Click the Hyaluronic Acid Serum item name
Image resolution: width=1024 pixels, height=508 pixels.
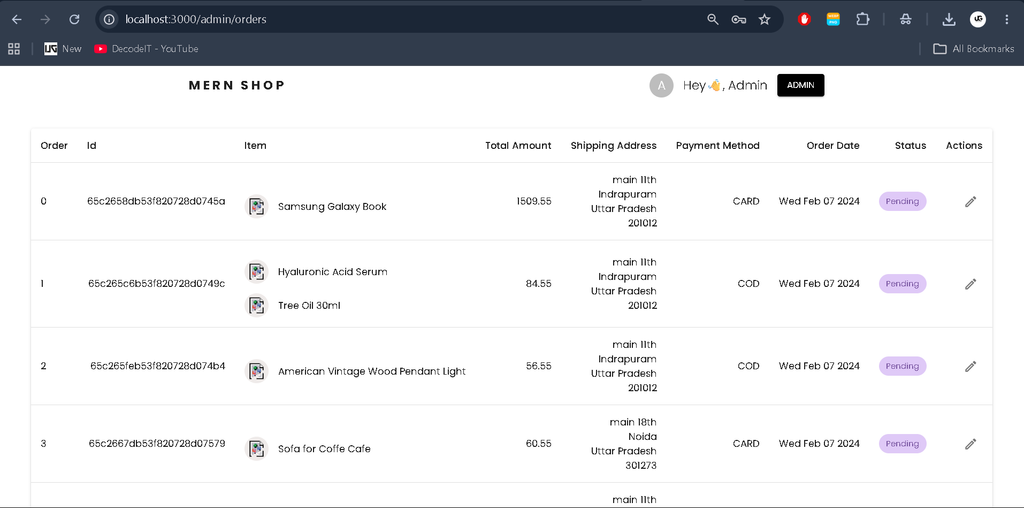(x=332, y=272)
